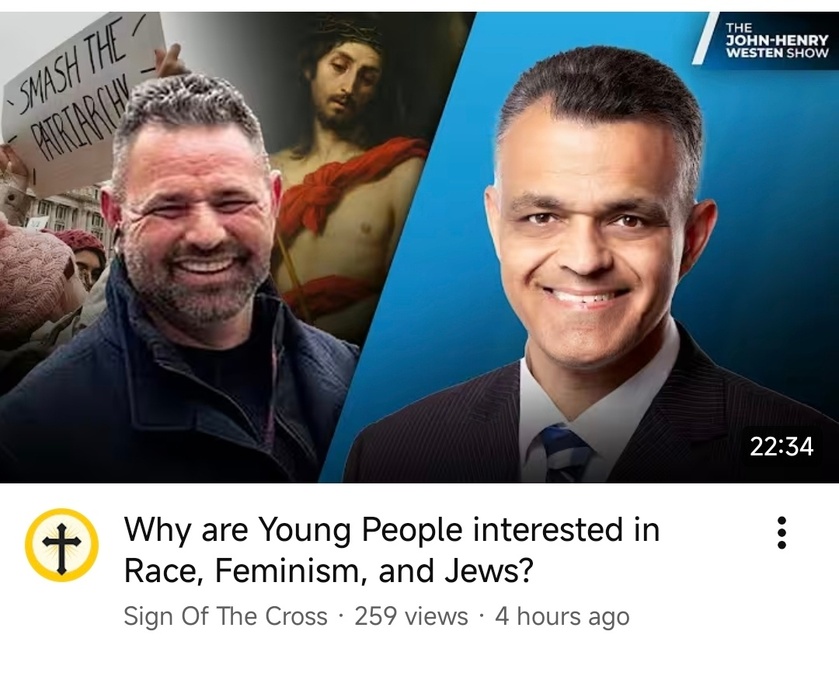Viewport: 839px width, 680px height.
Task: Open the three-dot video options menu
Action: [782, 532]
